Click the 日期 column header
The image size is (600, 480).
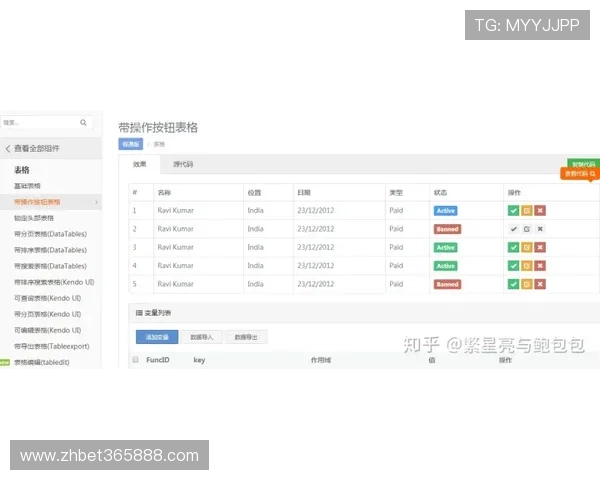[x=304, y=193]
